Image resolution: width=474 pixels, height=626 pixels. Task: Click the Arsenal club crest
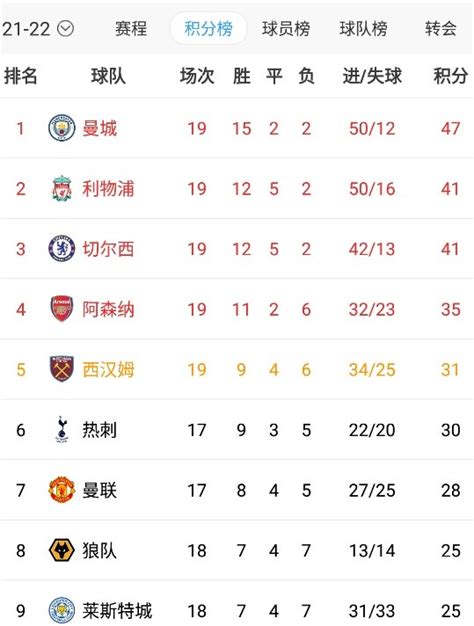pyautogui.click(x=61, y=309)
